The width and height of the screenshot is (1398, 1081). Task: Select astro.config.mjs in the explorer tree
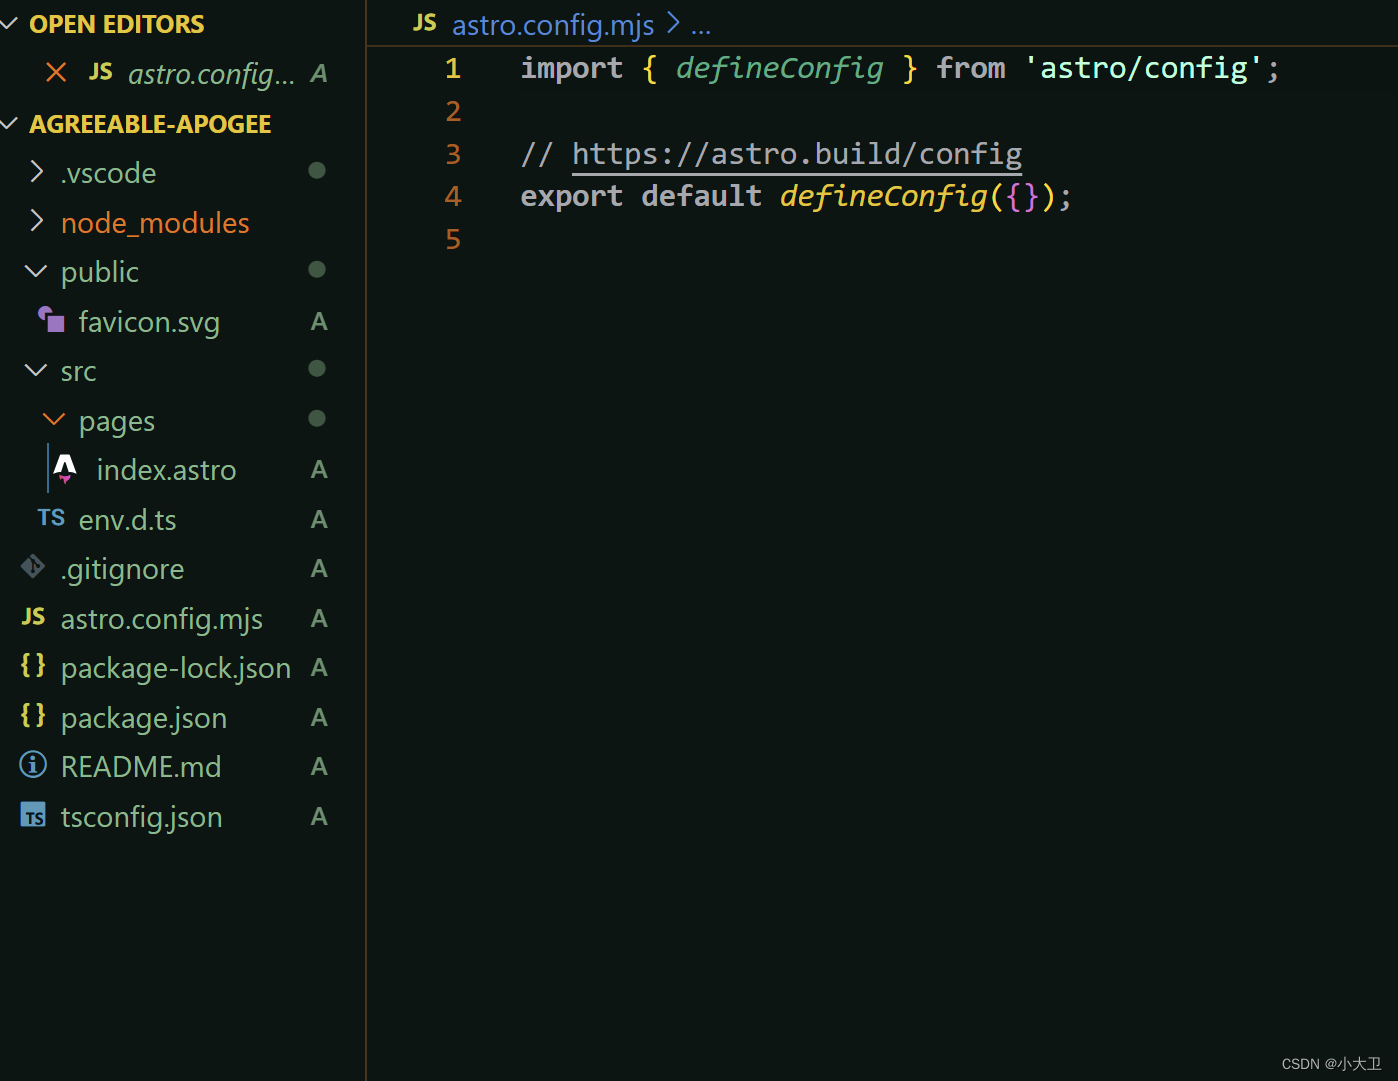[x=161, y=620]
